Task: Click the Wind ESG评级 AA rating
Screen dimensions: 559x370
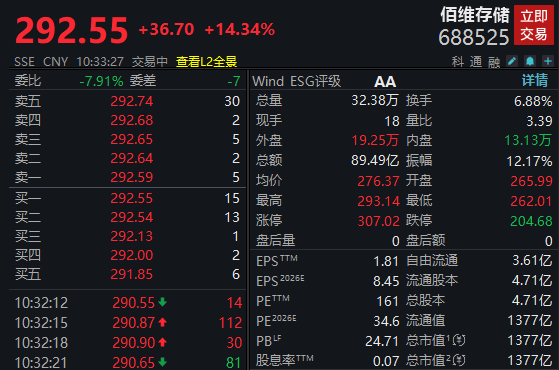Action: click(x=385, y=82)
